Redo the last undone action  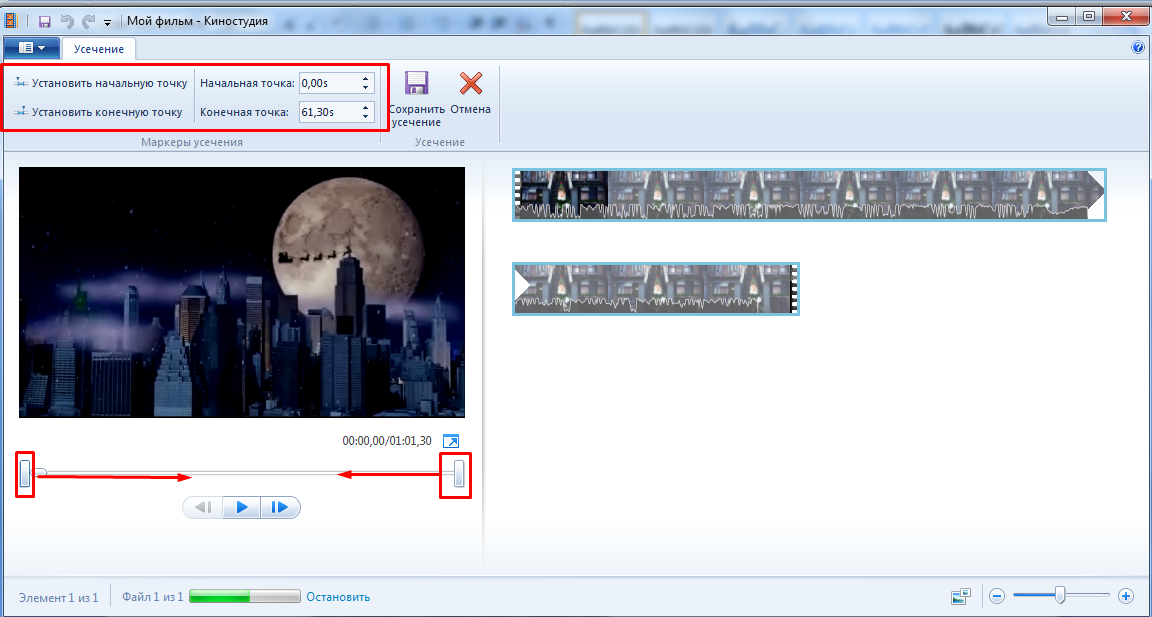87,21
